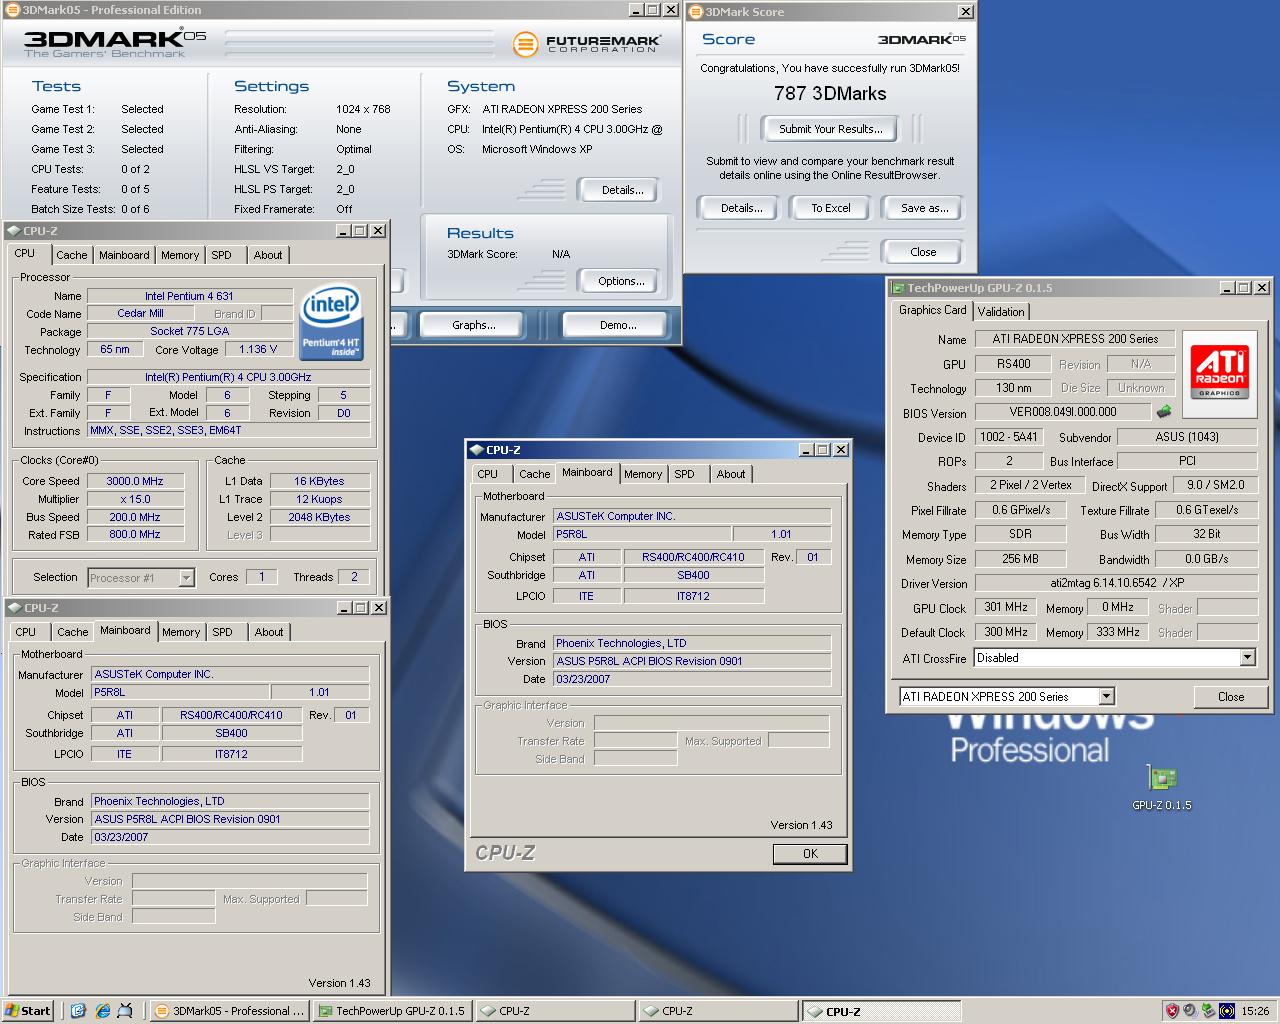Image resolution: width=1280 pixels, height=1024 pixels.
Task: Click the blue circular tray icon
Action: pyautogui.click(x=1226, y=1011)
